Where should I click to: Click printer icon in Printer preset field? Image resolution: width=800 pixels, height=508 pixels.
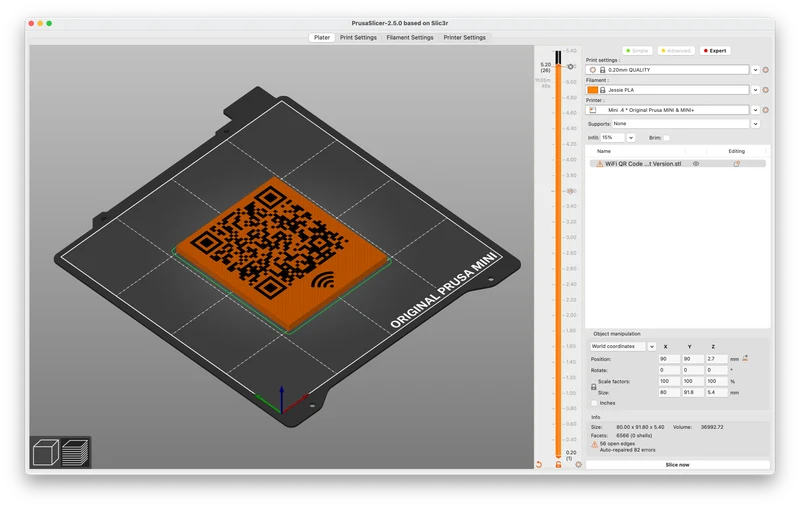[592, 110]
